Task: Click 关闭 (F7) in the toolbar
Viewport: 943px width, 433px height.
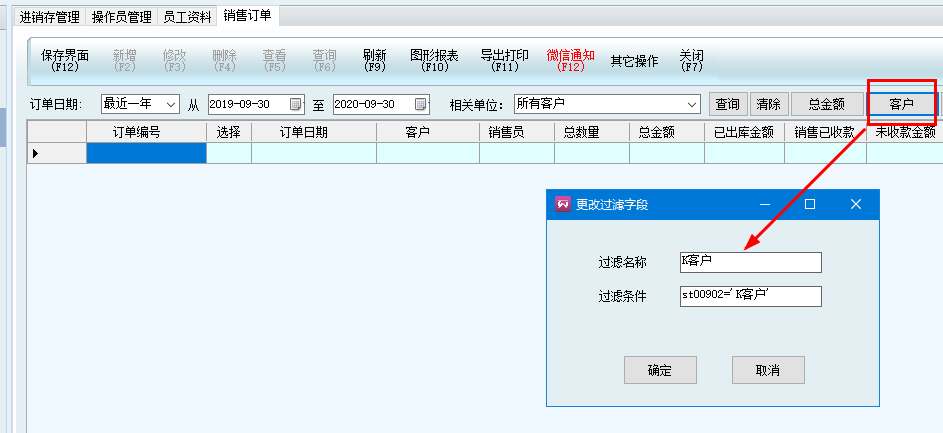Action: (x=691, y=61)
